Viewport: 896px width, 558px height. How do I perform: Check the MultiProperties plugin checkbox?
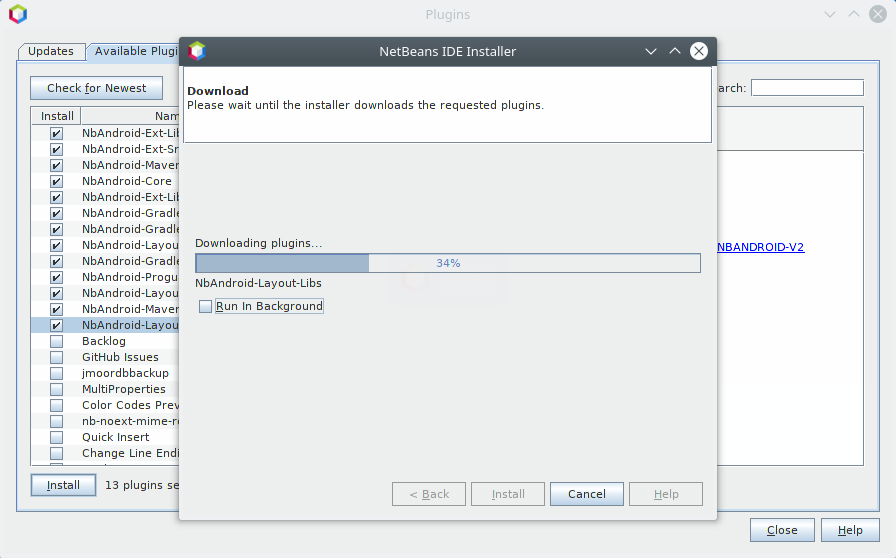[x=57, y=389]
